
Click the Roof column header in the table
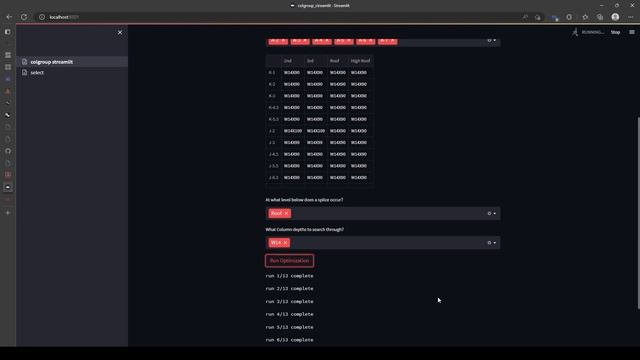[338, 61]
